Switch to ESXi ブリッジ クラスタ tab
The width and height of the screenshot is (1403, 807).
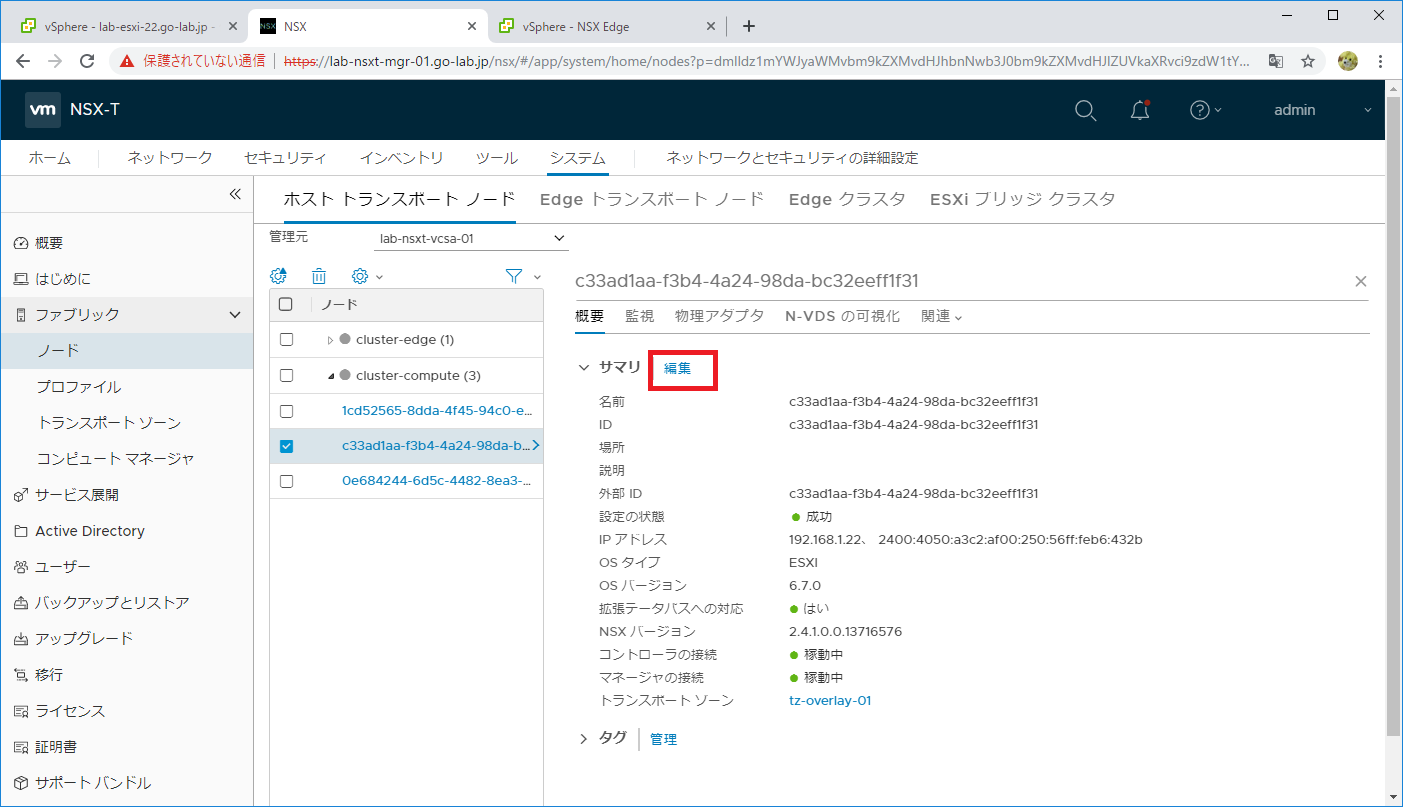click(x=1022, y=199)
